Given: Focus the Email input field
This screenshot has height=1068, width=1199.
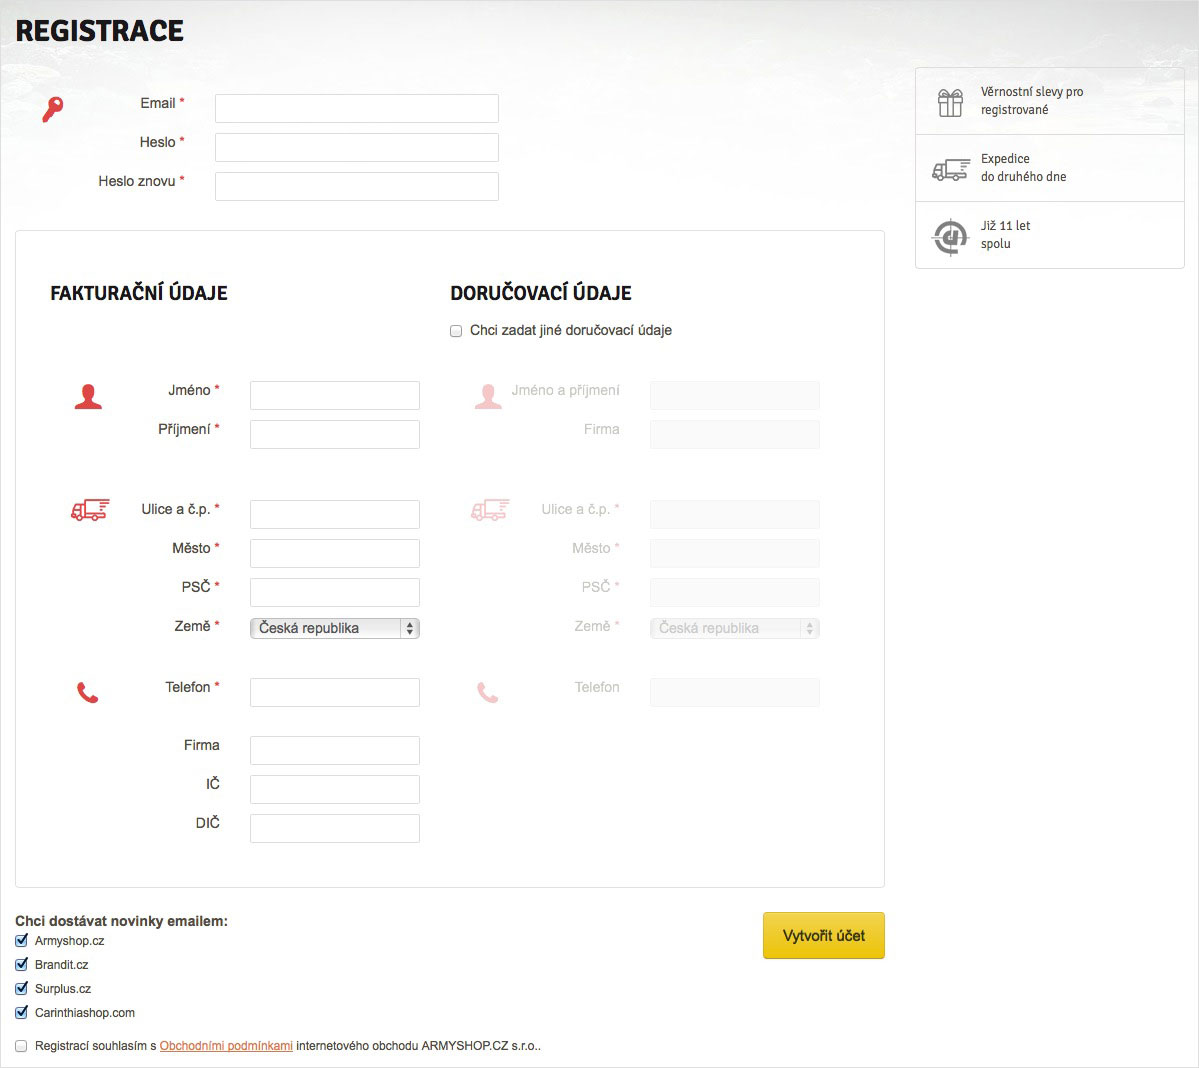Looking at the screenshot, I should (357, 108).
